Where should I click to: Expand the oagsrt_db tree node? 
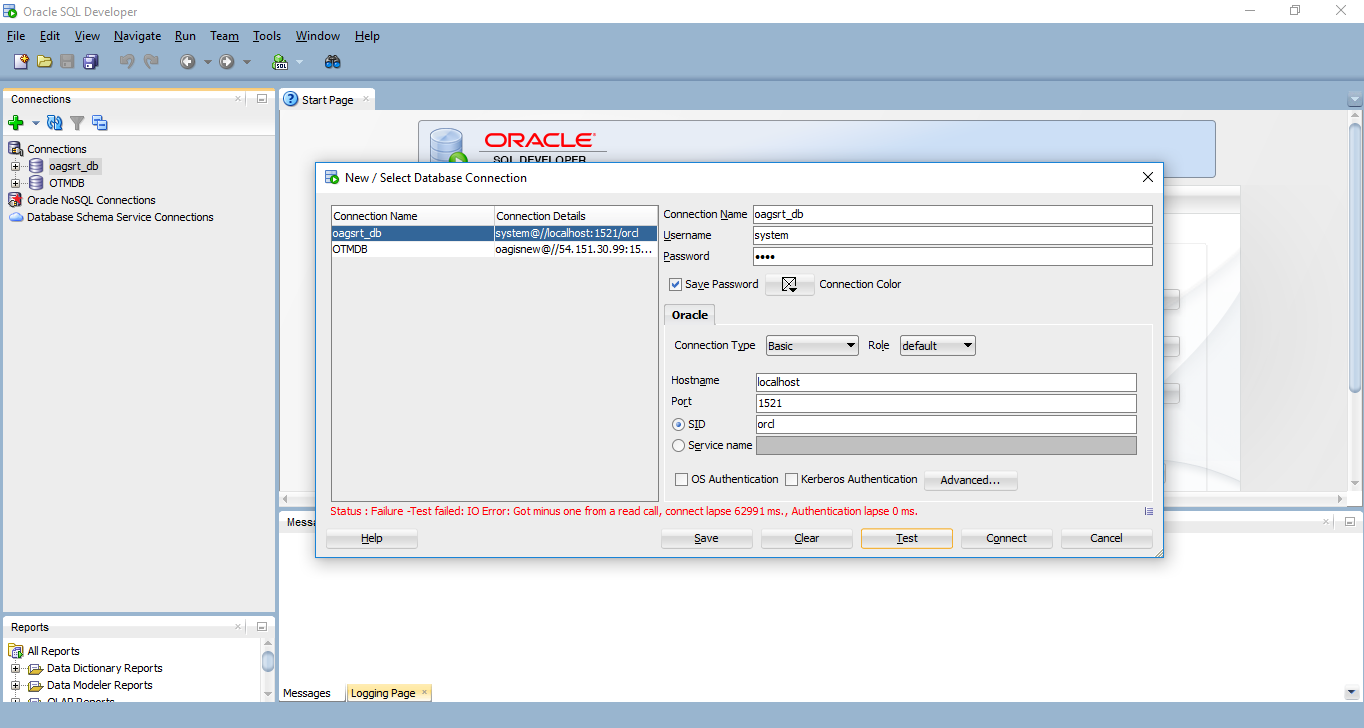[15, 166]
